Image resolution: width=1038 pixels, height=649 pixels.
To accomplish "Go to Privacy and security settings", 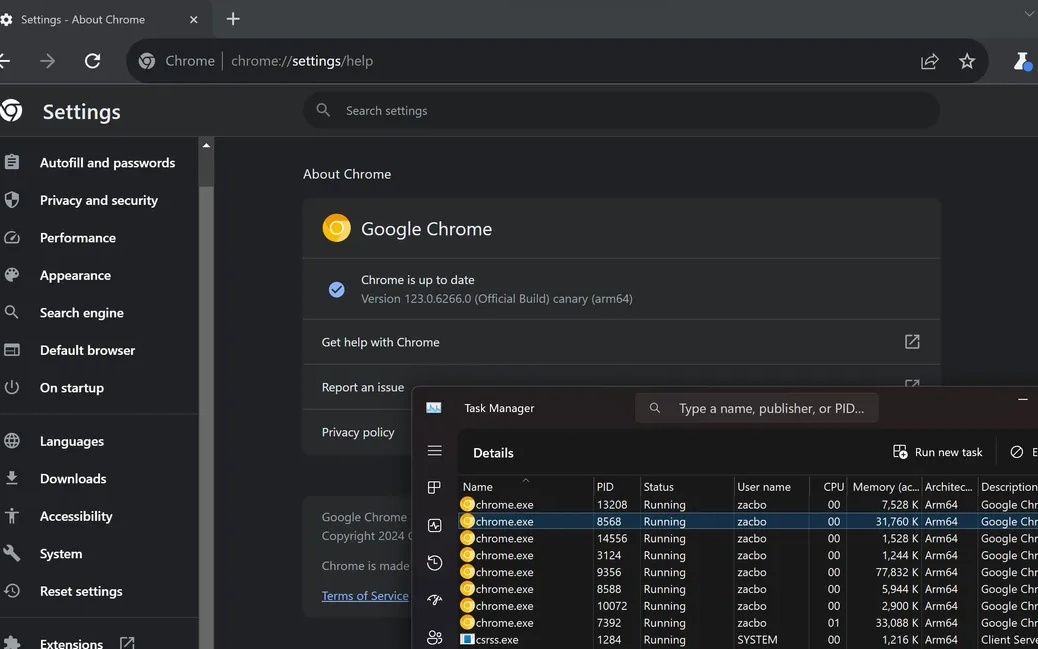I will click(99, 201).
